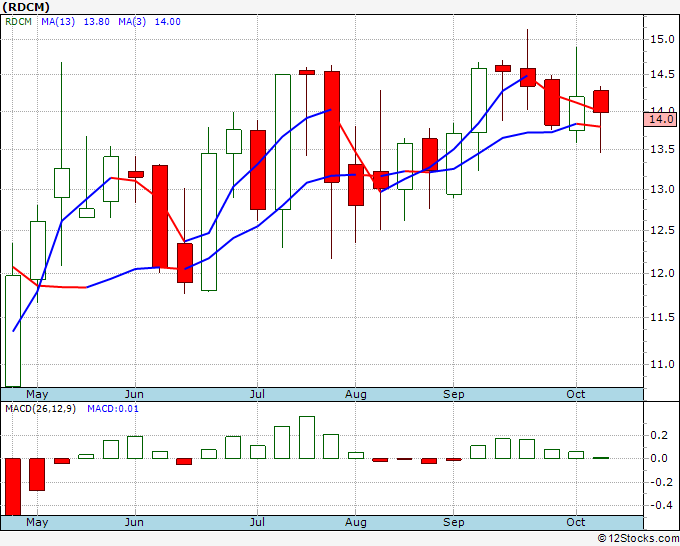Select the 13.80 moving average value
Image resolution: width=680 pixels, height=546 pixels.
(x=96, y=22)
